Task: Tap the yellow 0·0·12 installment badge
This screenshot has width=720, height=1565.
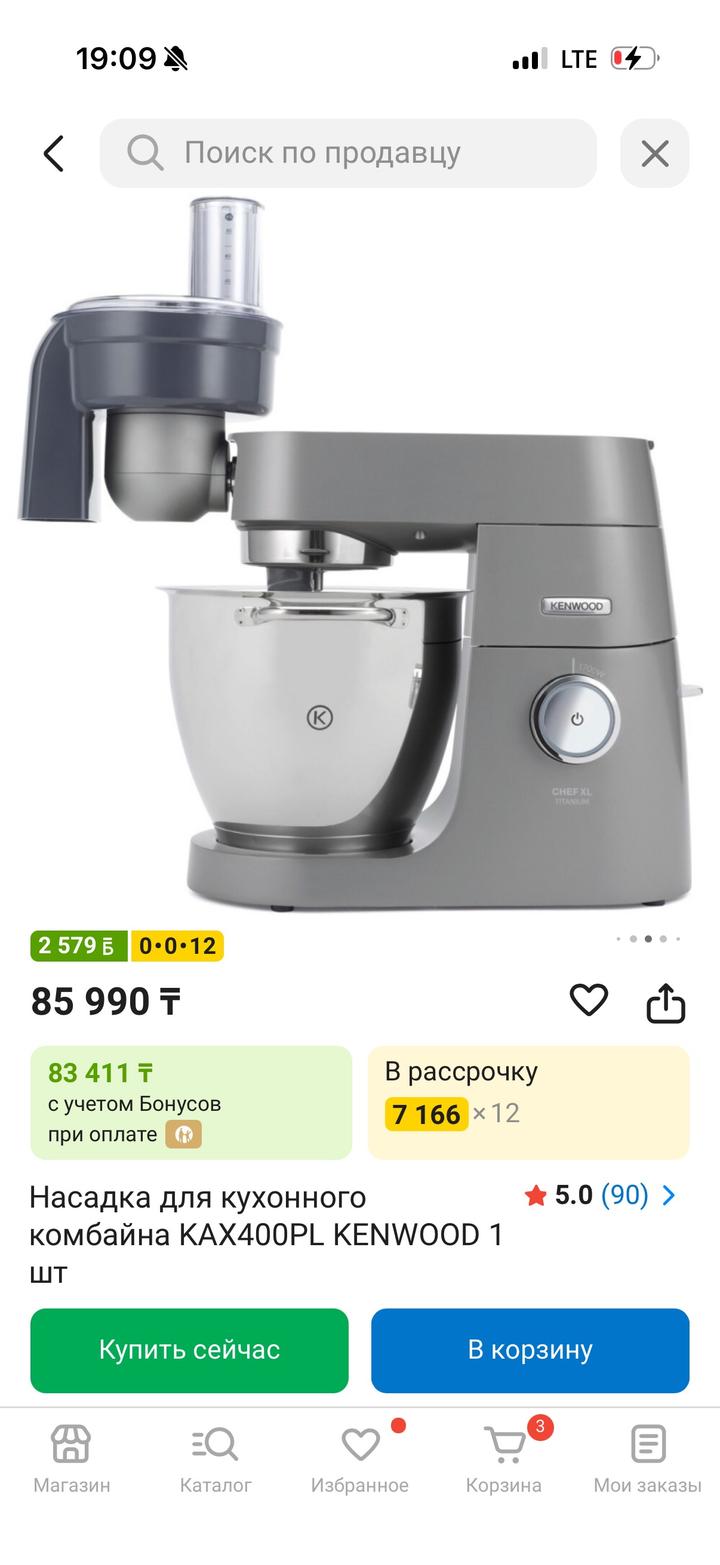Action: (x=177, y=945)
